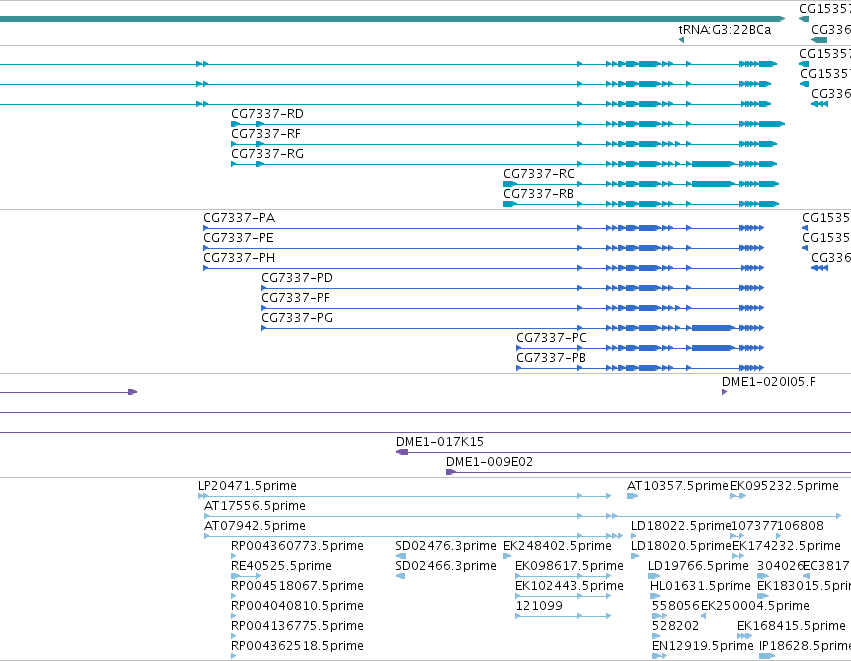Select the LD19766.5prime EST
The image size is (851, 661).
(698, 567)
